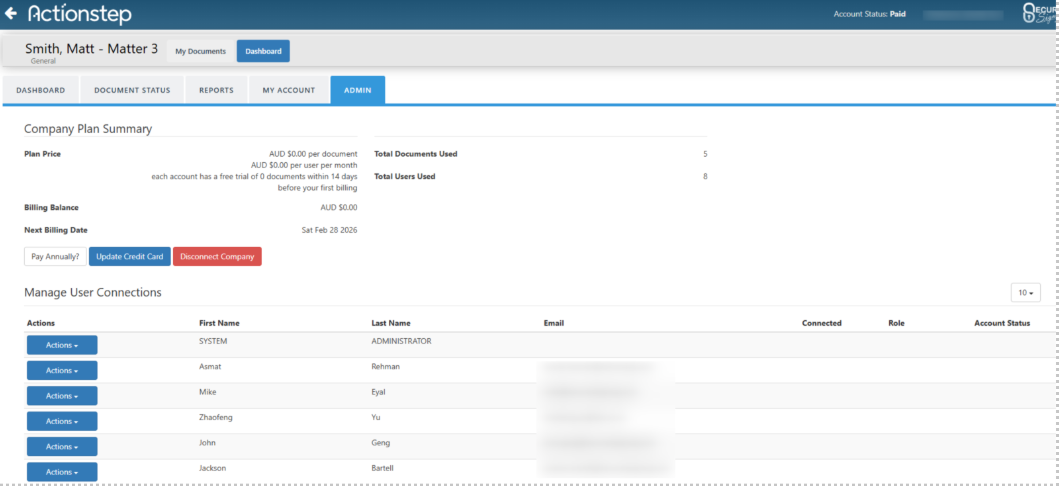The image size is (1061, 486).
Task: Click first name Asmat
Action: tap(210, 367)
